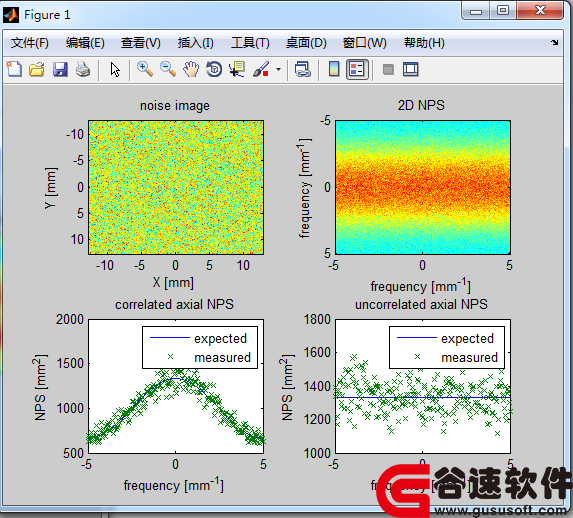The height and width of the screenshot is (518, 573).
Task: Click the correlated axial NPS plot area
Action: coord(176,386)
